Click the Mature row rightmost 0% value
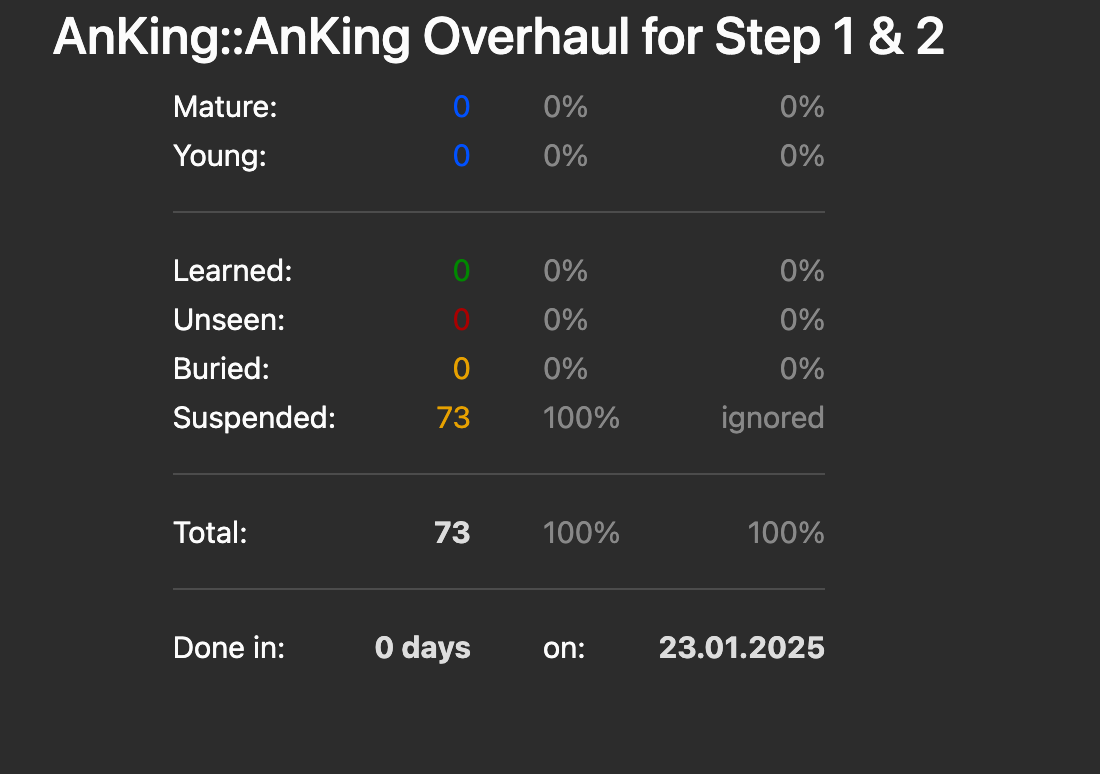 tap(802, 107)
